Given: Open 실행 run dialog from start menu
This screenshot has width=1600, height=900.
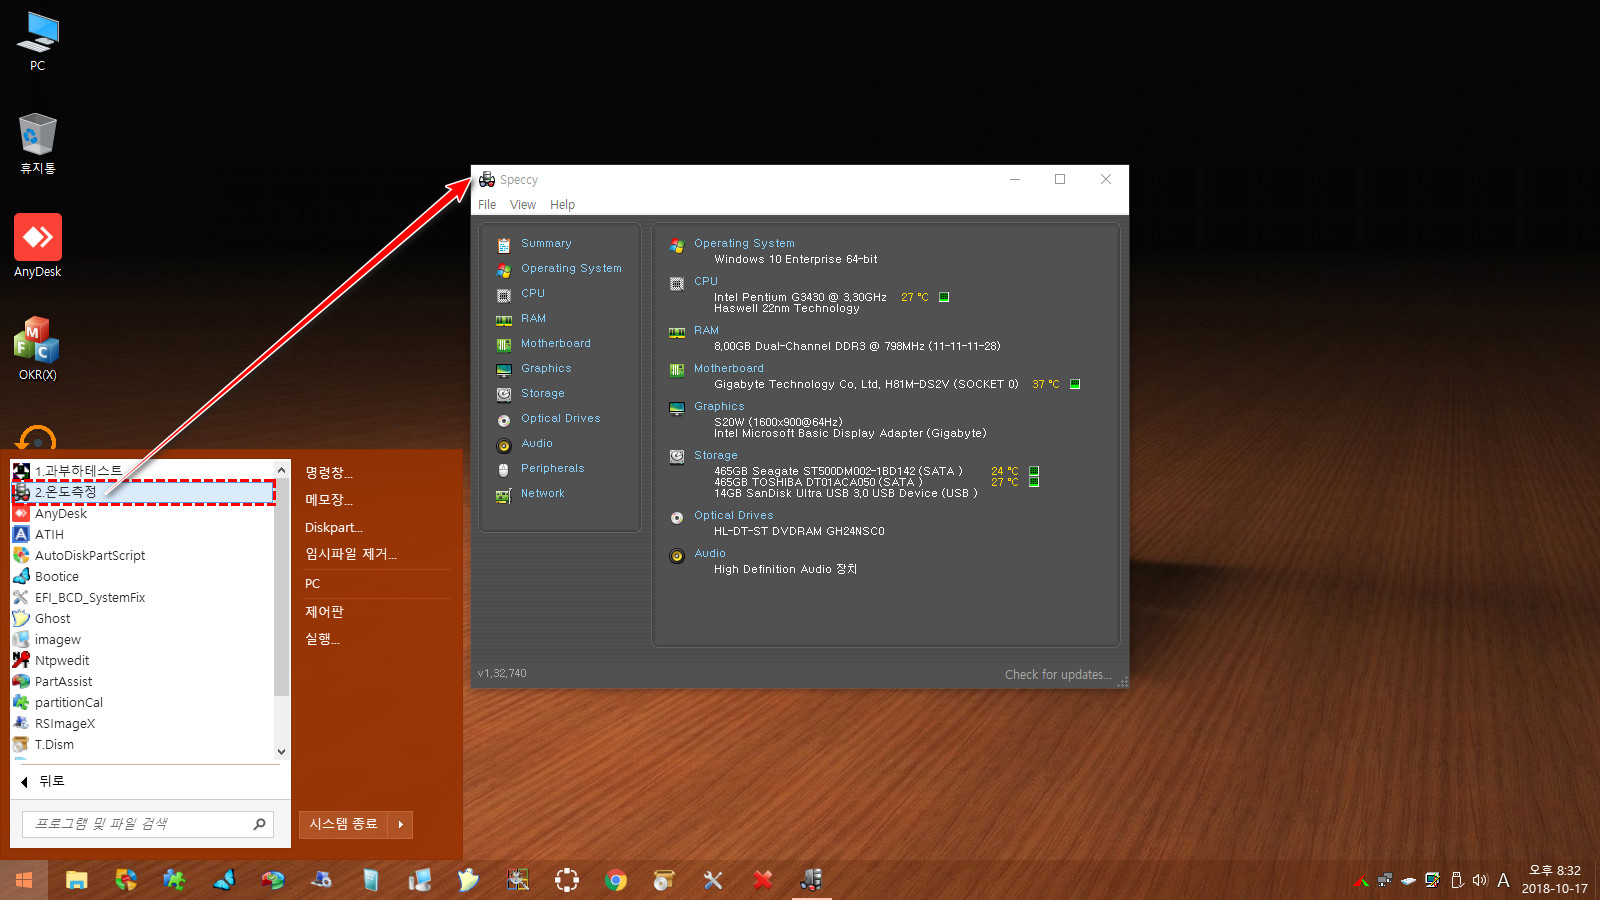Looking at the screenshot, I should [322, 639].
